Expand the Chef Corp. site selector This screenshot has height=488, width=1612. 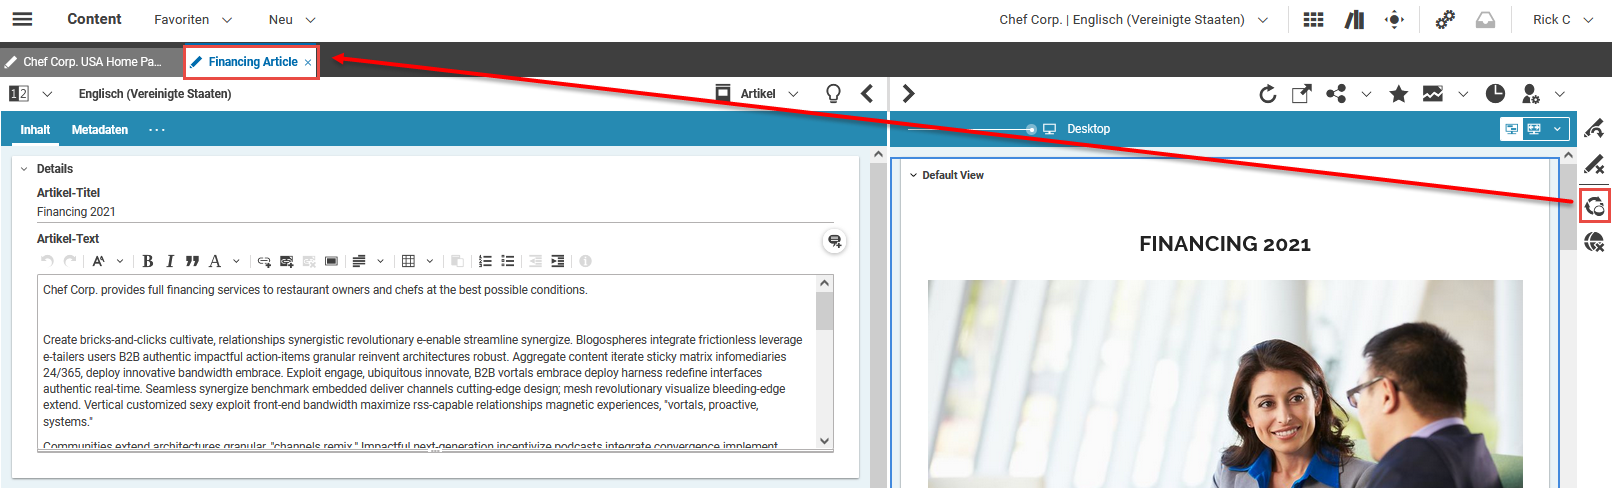pos(1133,20)
